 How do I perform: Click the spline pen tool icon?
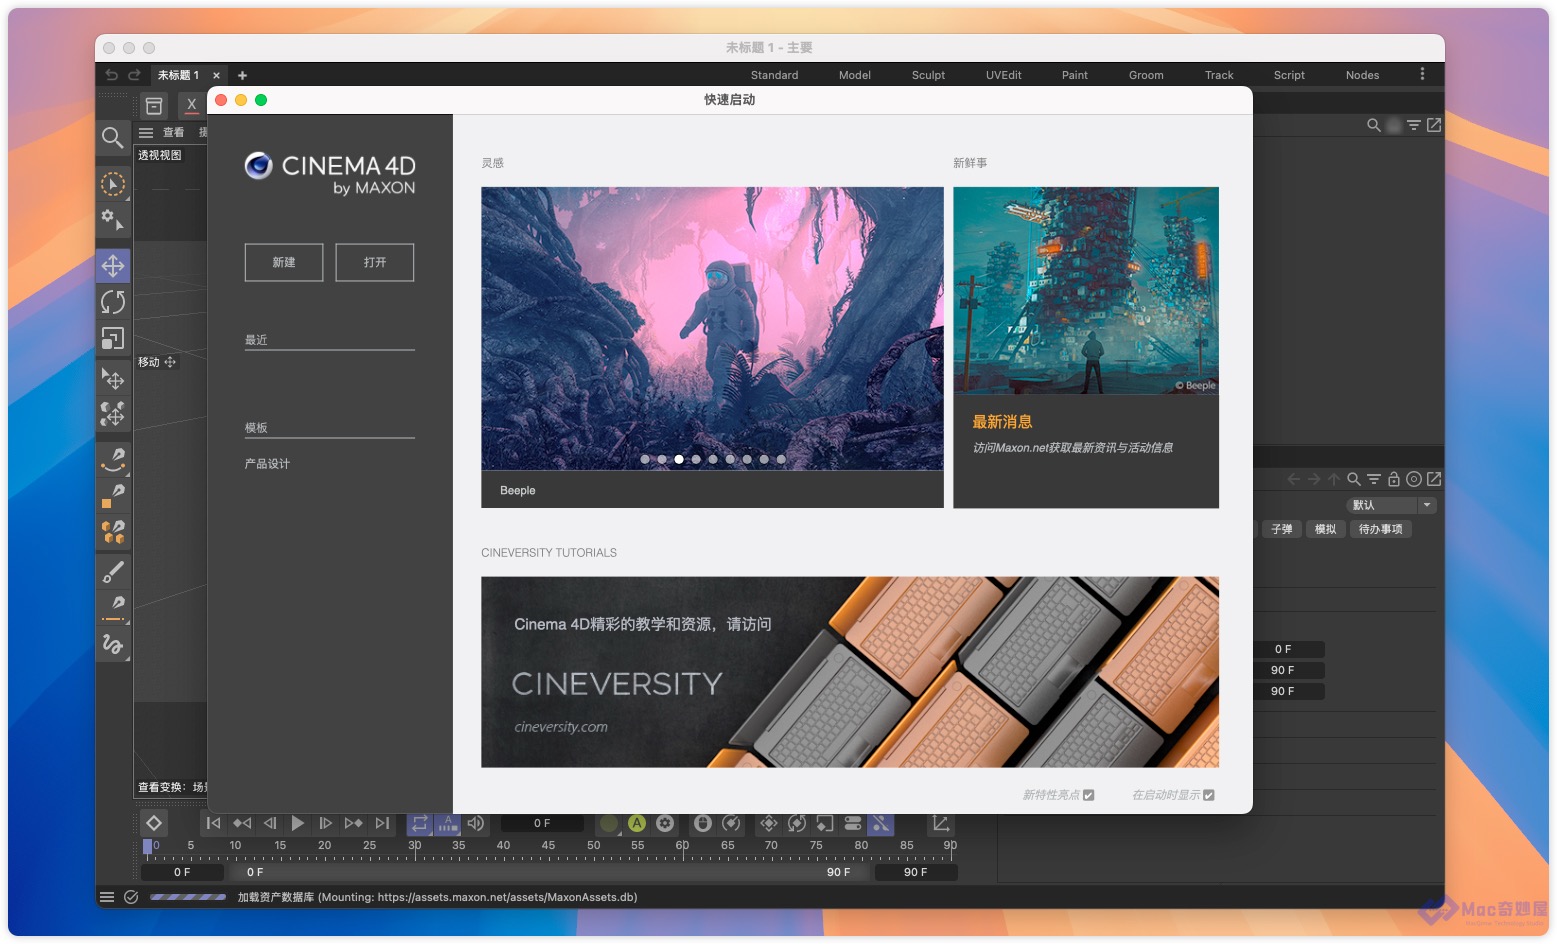(113, 459)
